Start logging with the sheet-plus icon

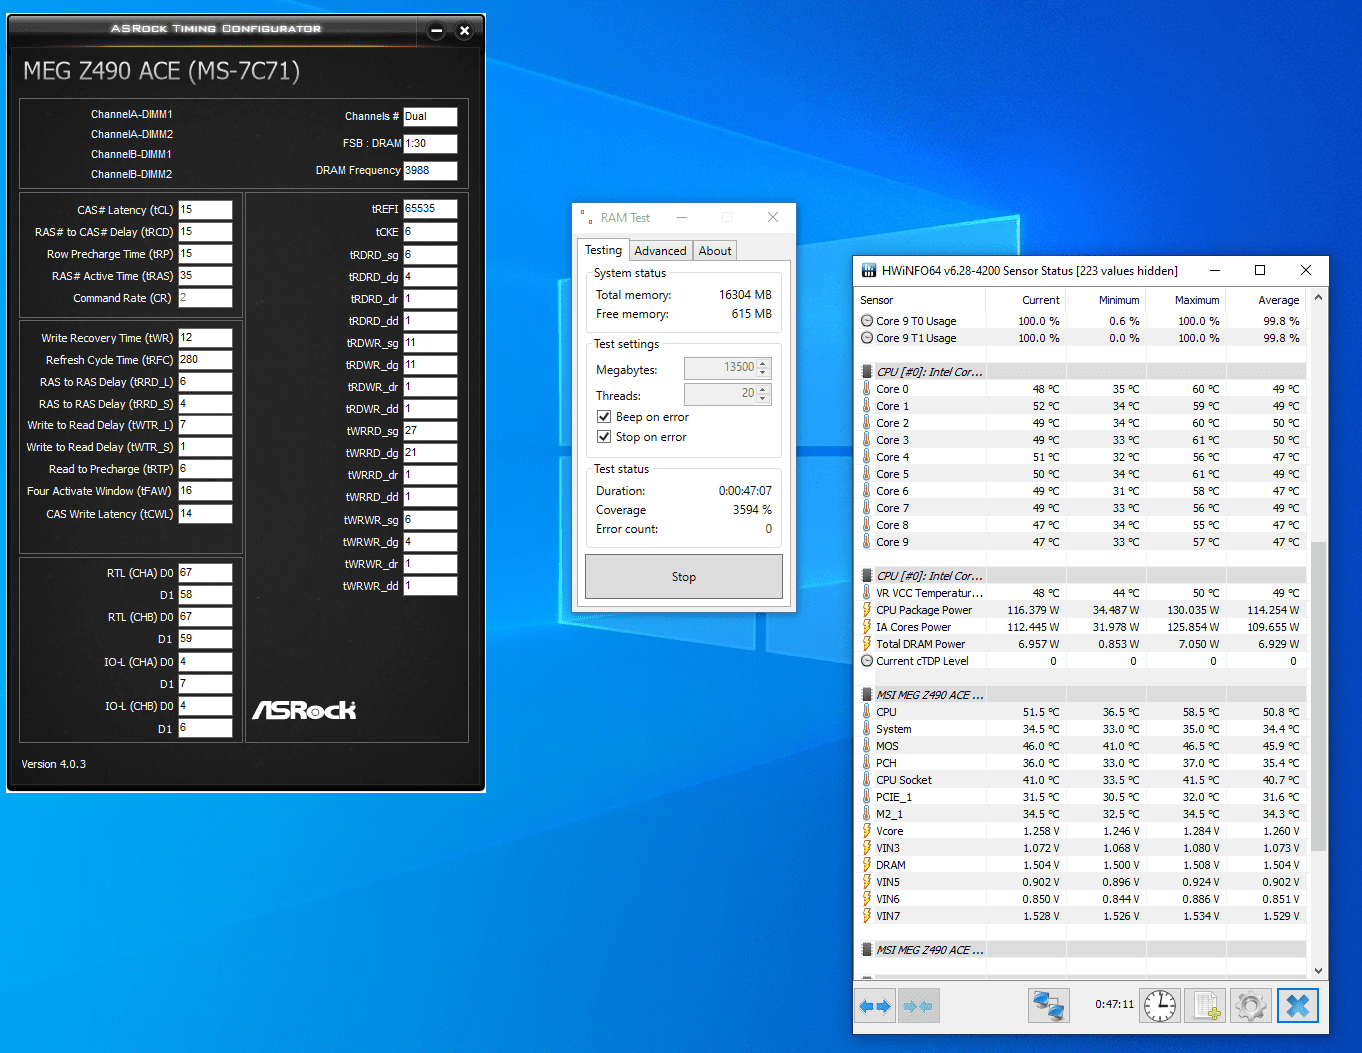(1206, 1006)
